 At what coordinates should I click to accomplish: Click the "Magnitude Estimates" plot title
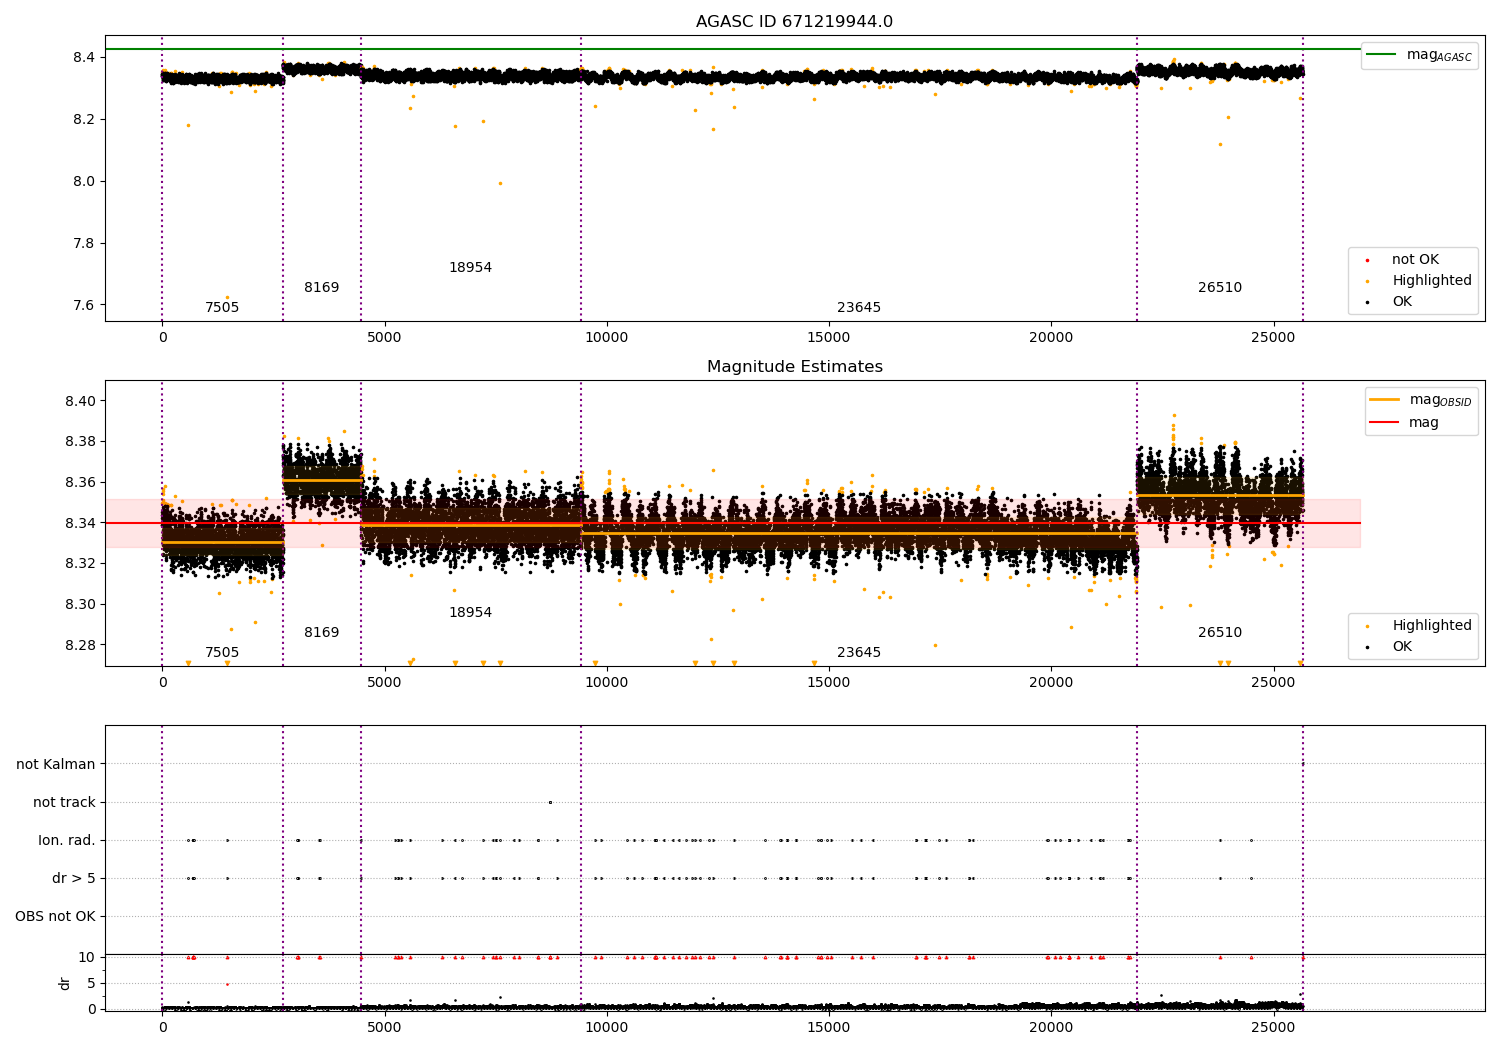pos(794,367)
